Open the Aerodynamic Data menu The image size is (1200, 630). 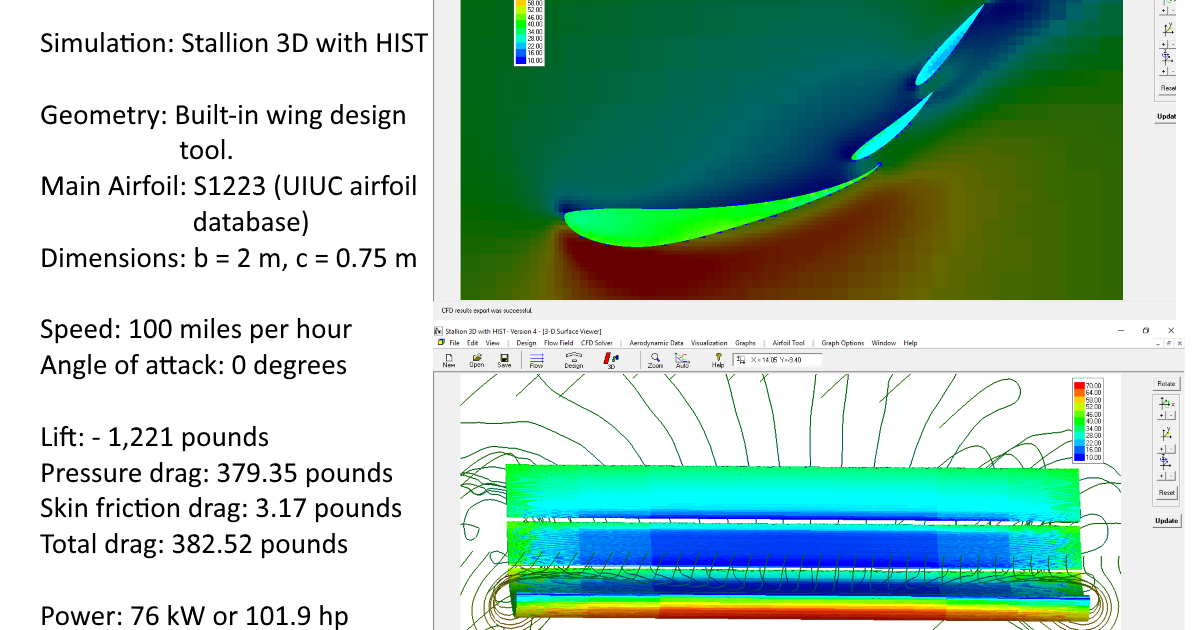coord(656,343)
